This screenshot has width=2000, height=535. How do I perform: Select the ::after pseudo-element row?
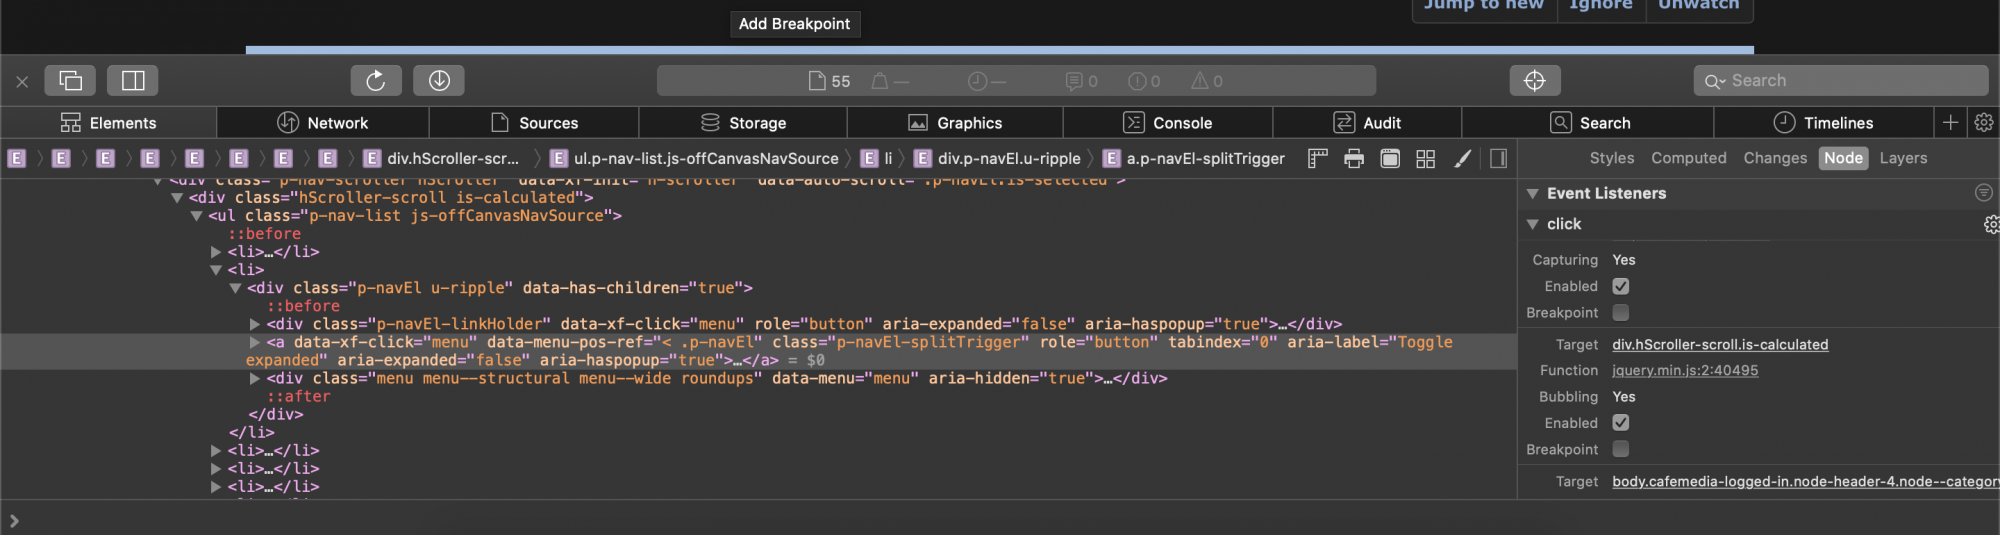[298, 396]
